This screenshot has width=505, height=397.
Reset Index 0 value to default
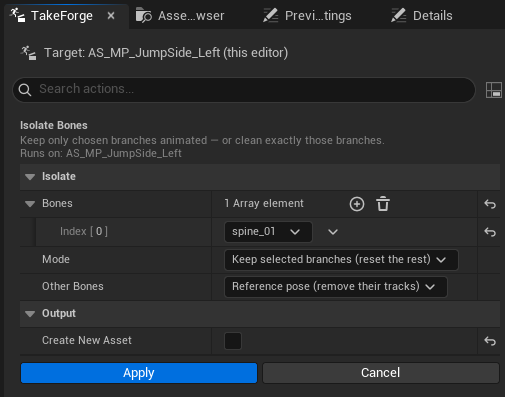coord(490,232)
